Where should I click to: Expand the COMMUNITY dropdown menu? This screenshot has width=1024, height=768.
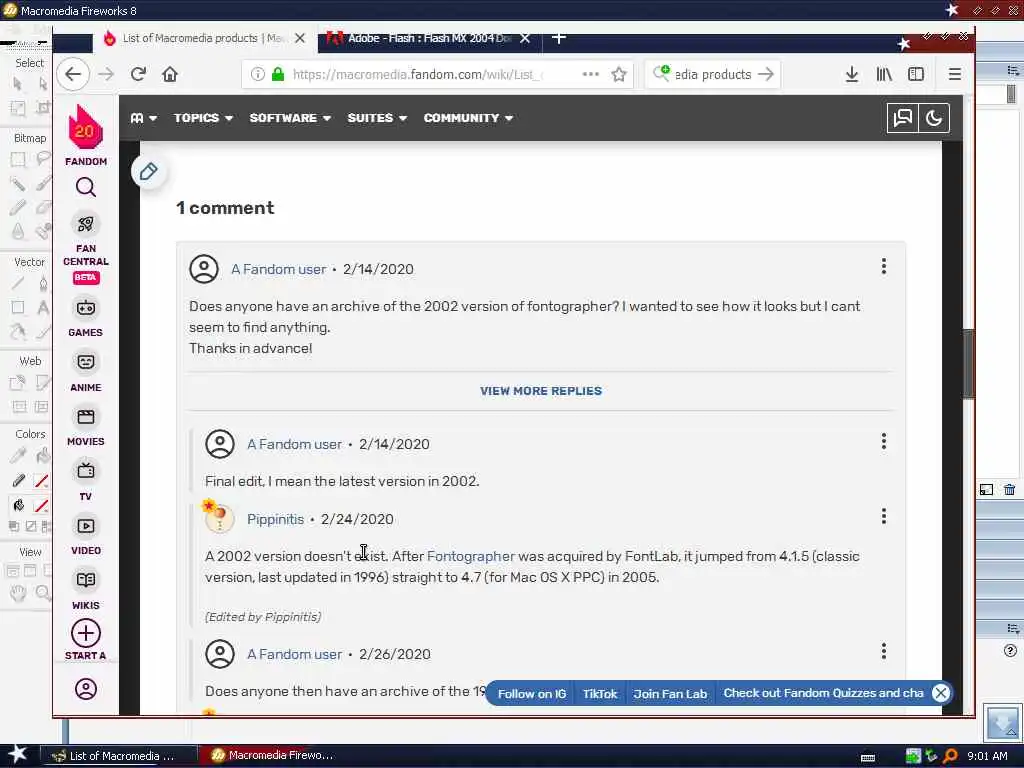point(468,118)
